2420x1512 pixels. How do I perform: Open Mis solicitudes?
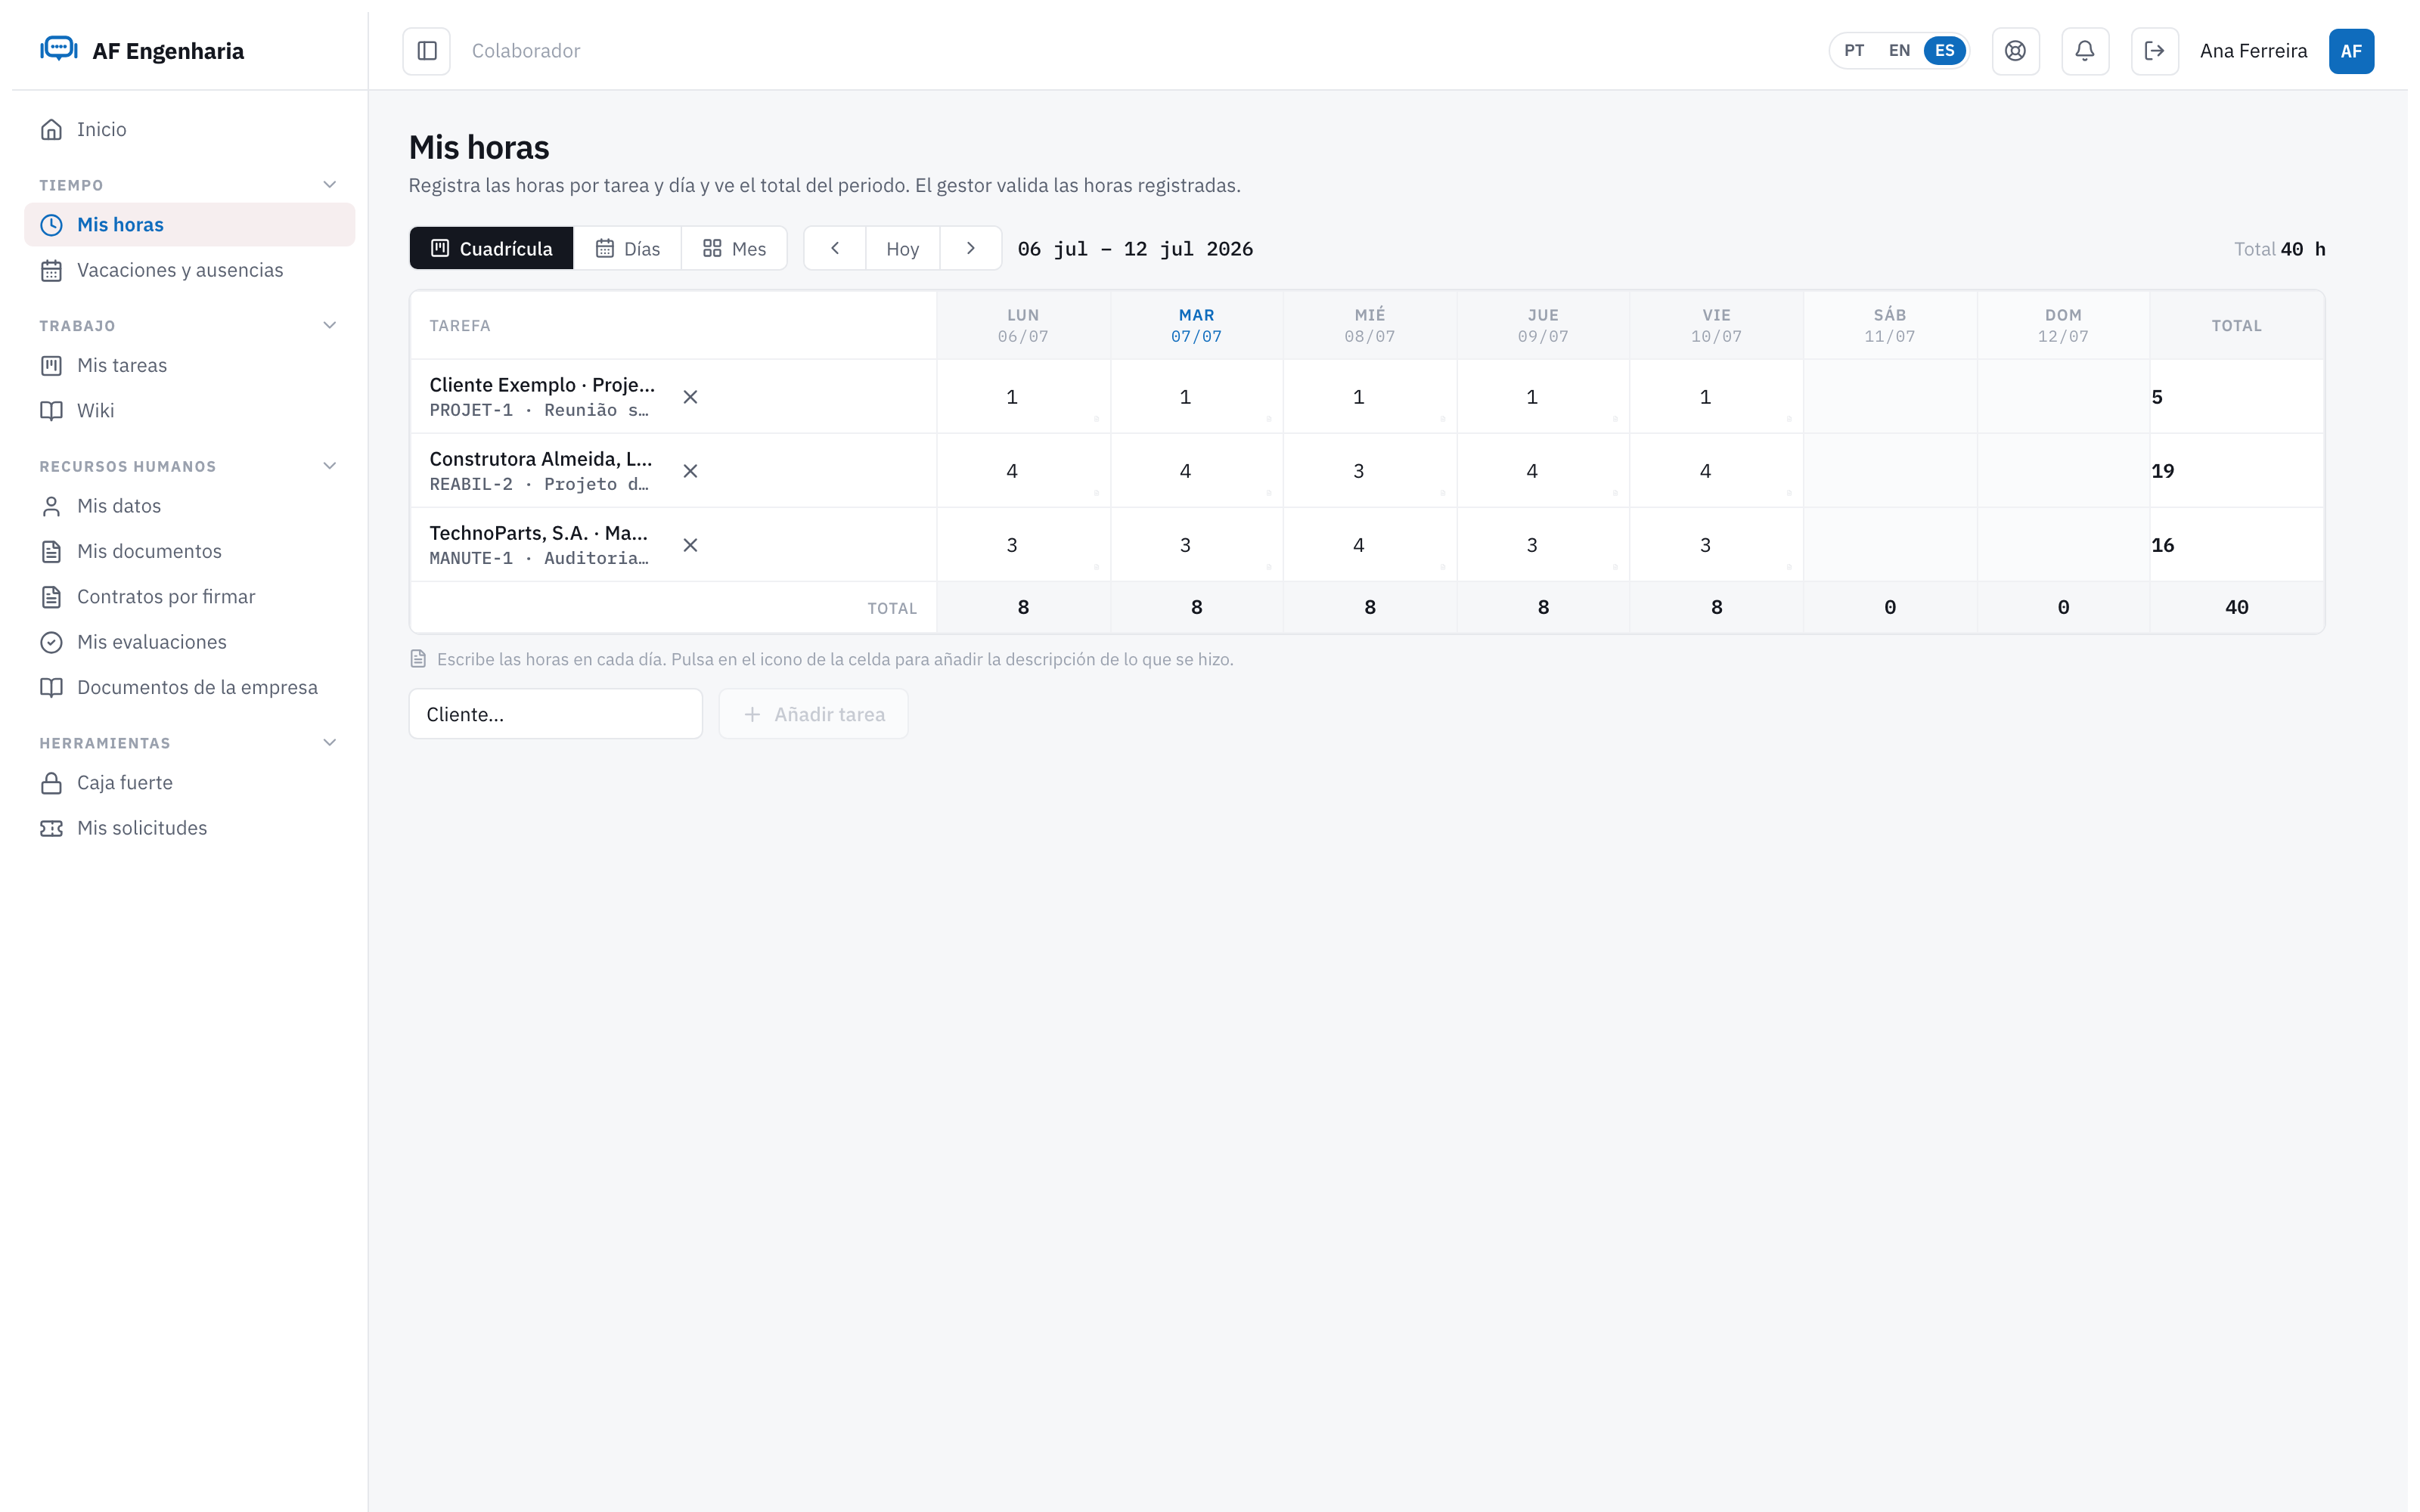[x=190, y=828]
